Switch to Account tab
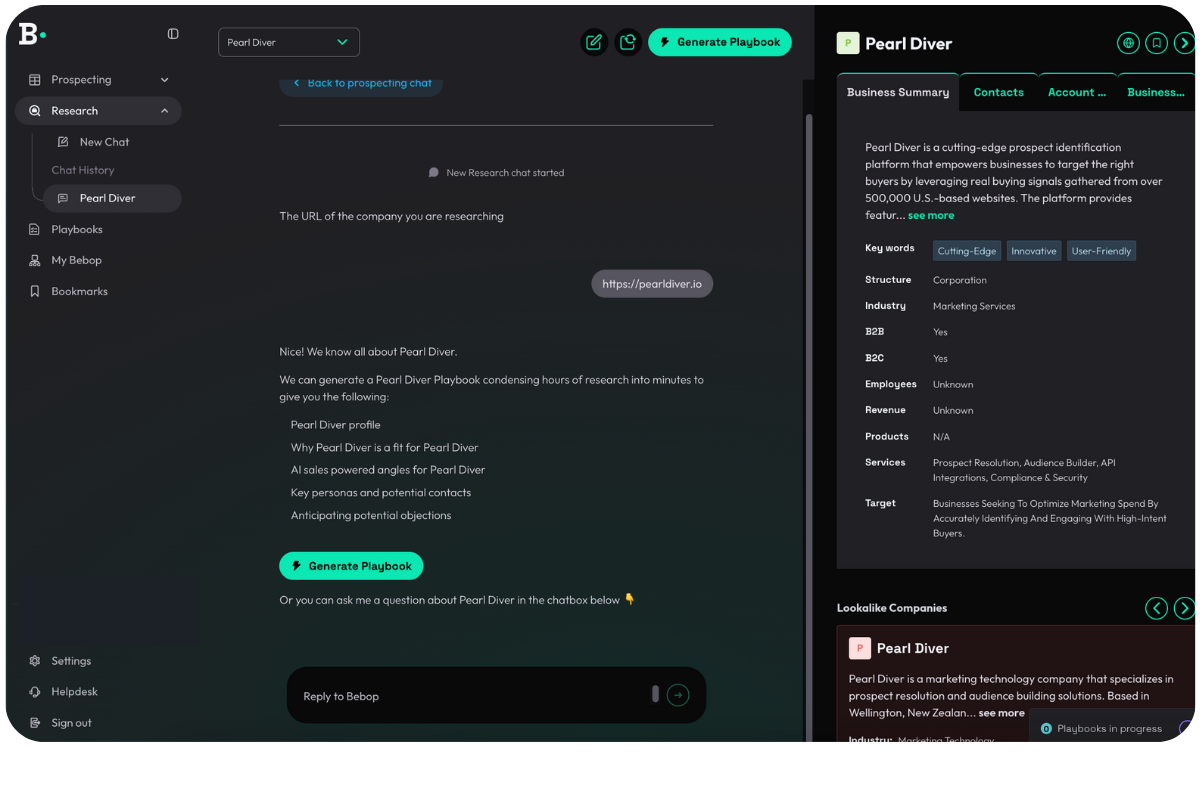 click(1077, 92)
